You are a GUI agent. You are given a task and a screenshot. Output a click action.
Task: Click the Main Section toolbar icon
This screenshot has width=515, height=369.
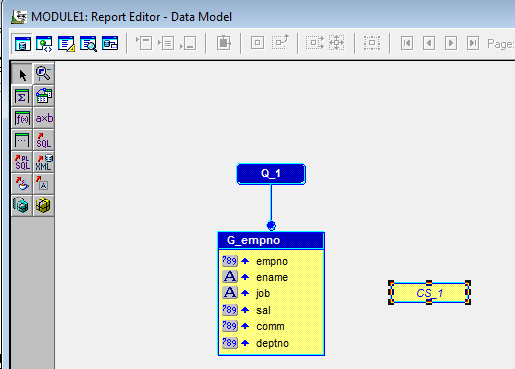pyautogui.click(x=166, y=43)
